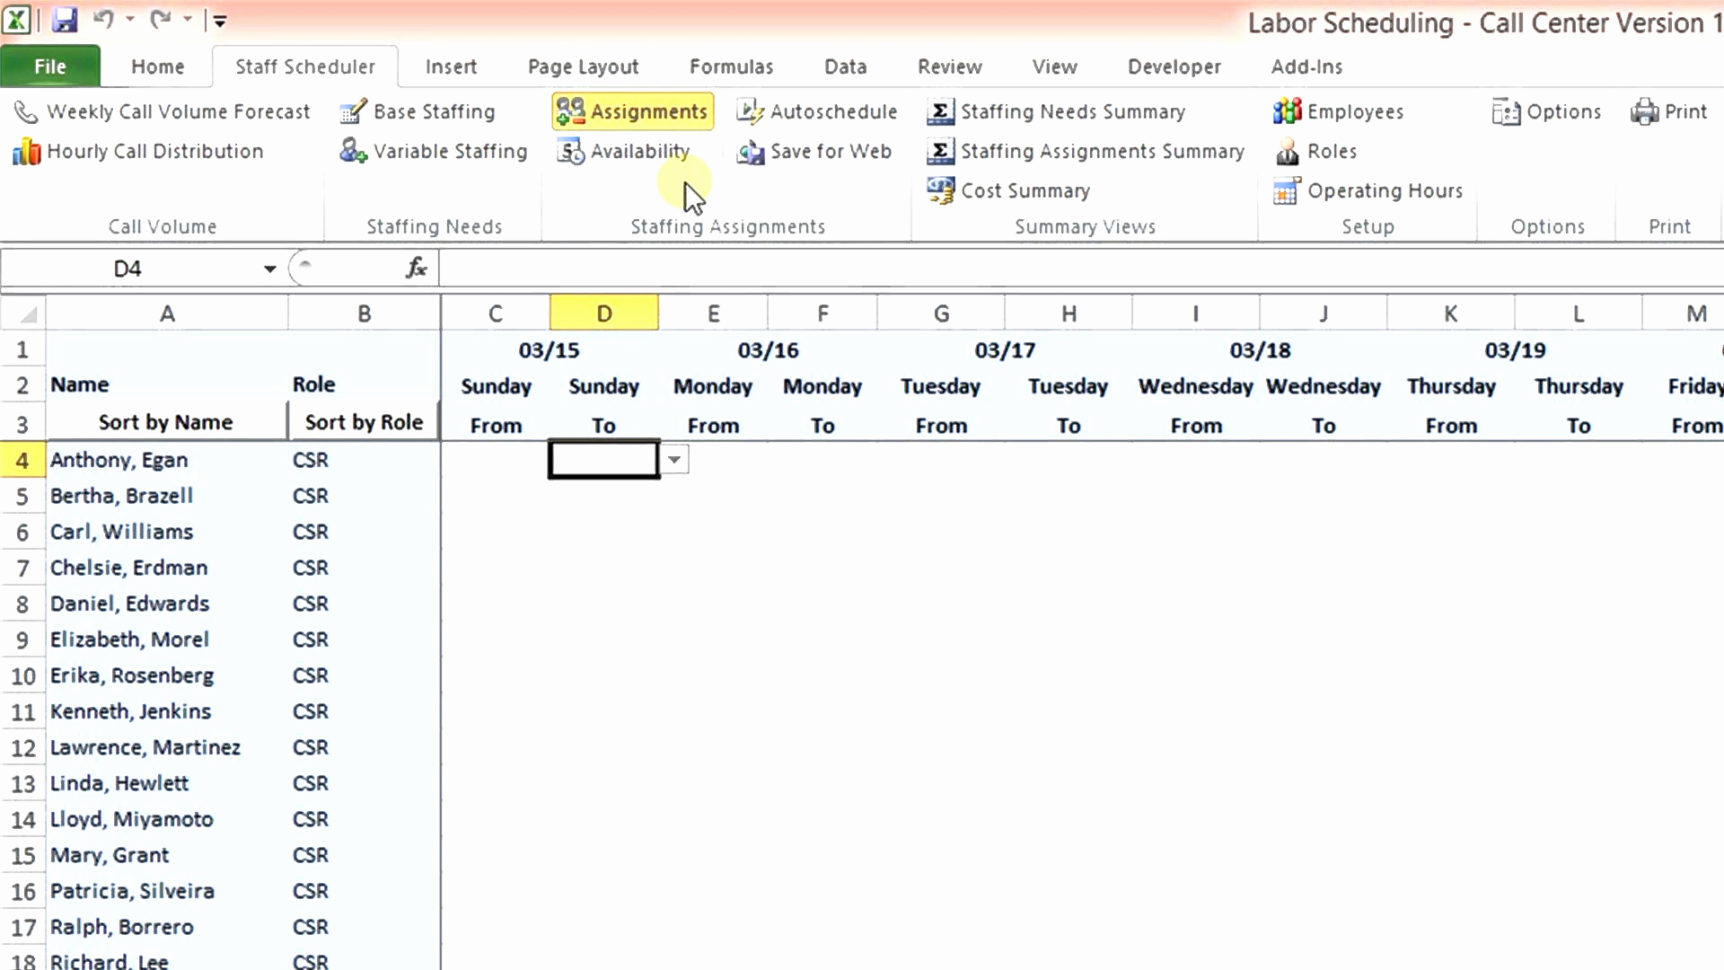
Task: Open Base Staffing sheet
Action: click(418, 112)
